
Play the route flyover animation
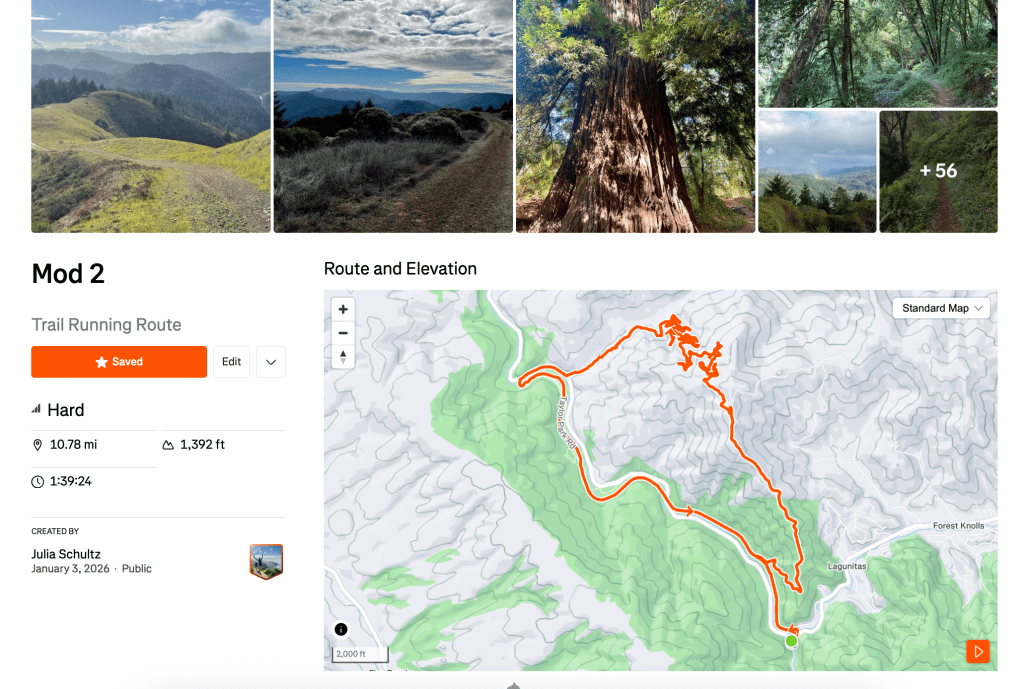coord(978,652)
